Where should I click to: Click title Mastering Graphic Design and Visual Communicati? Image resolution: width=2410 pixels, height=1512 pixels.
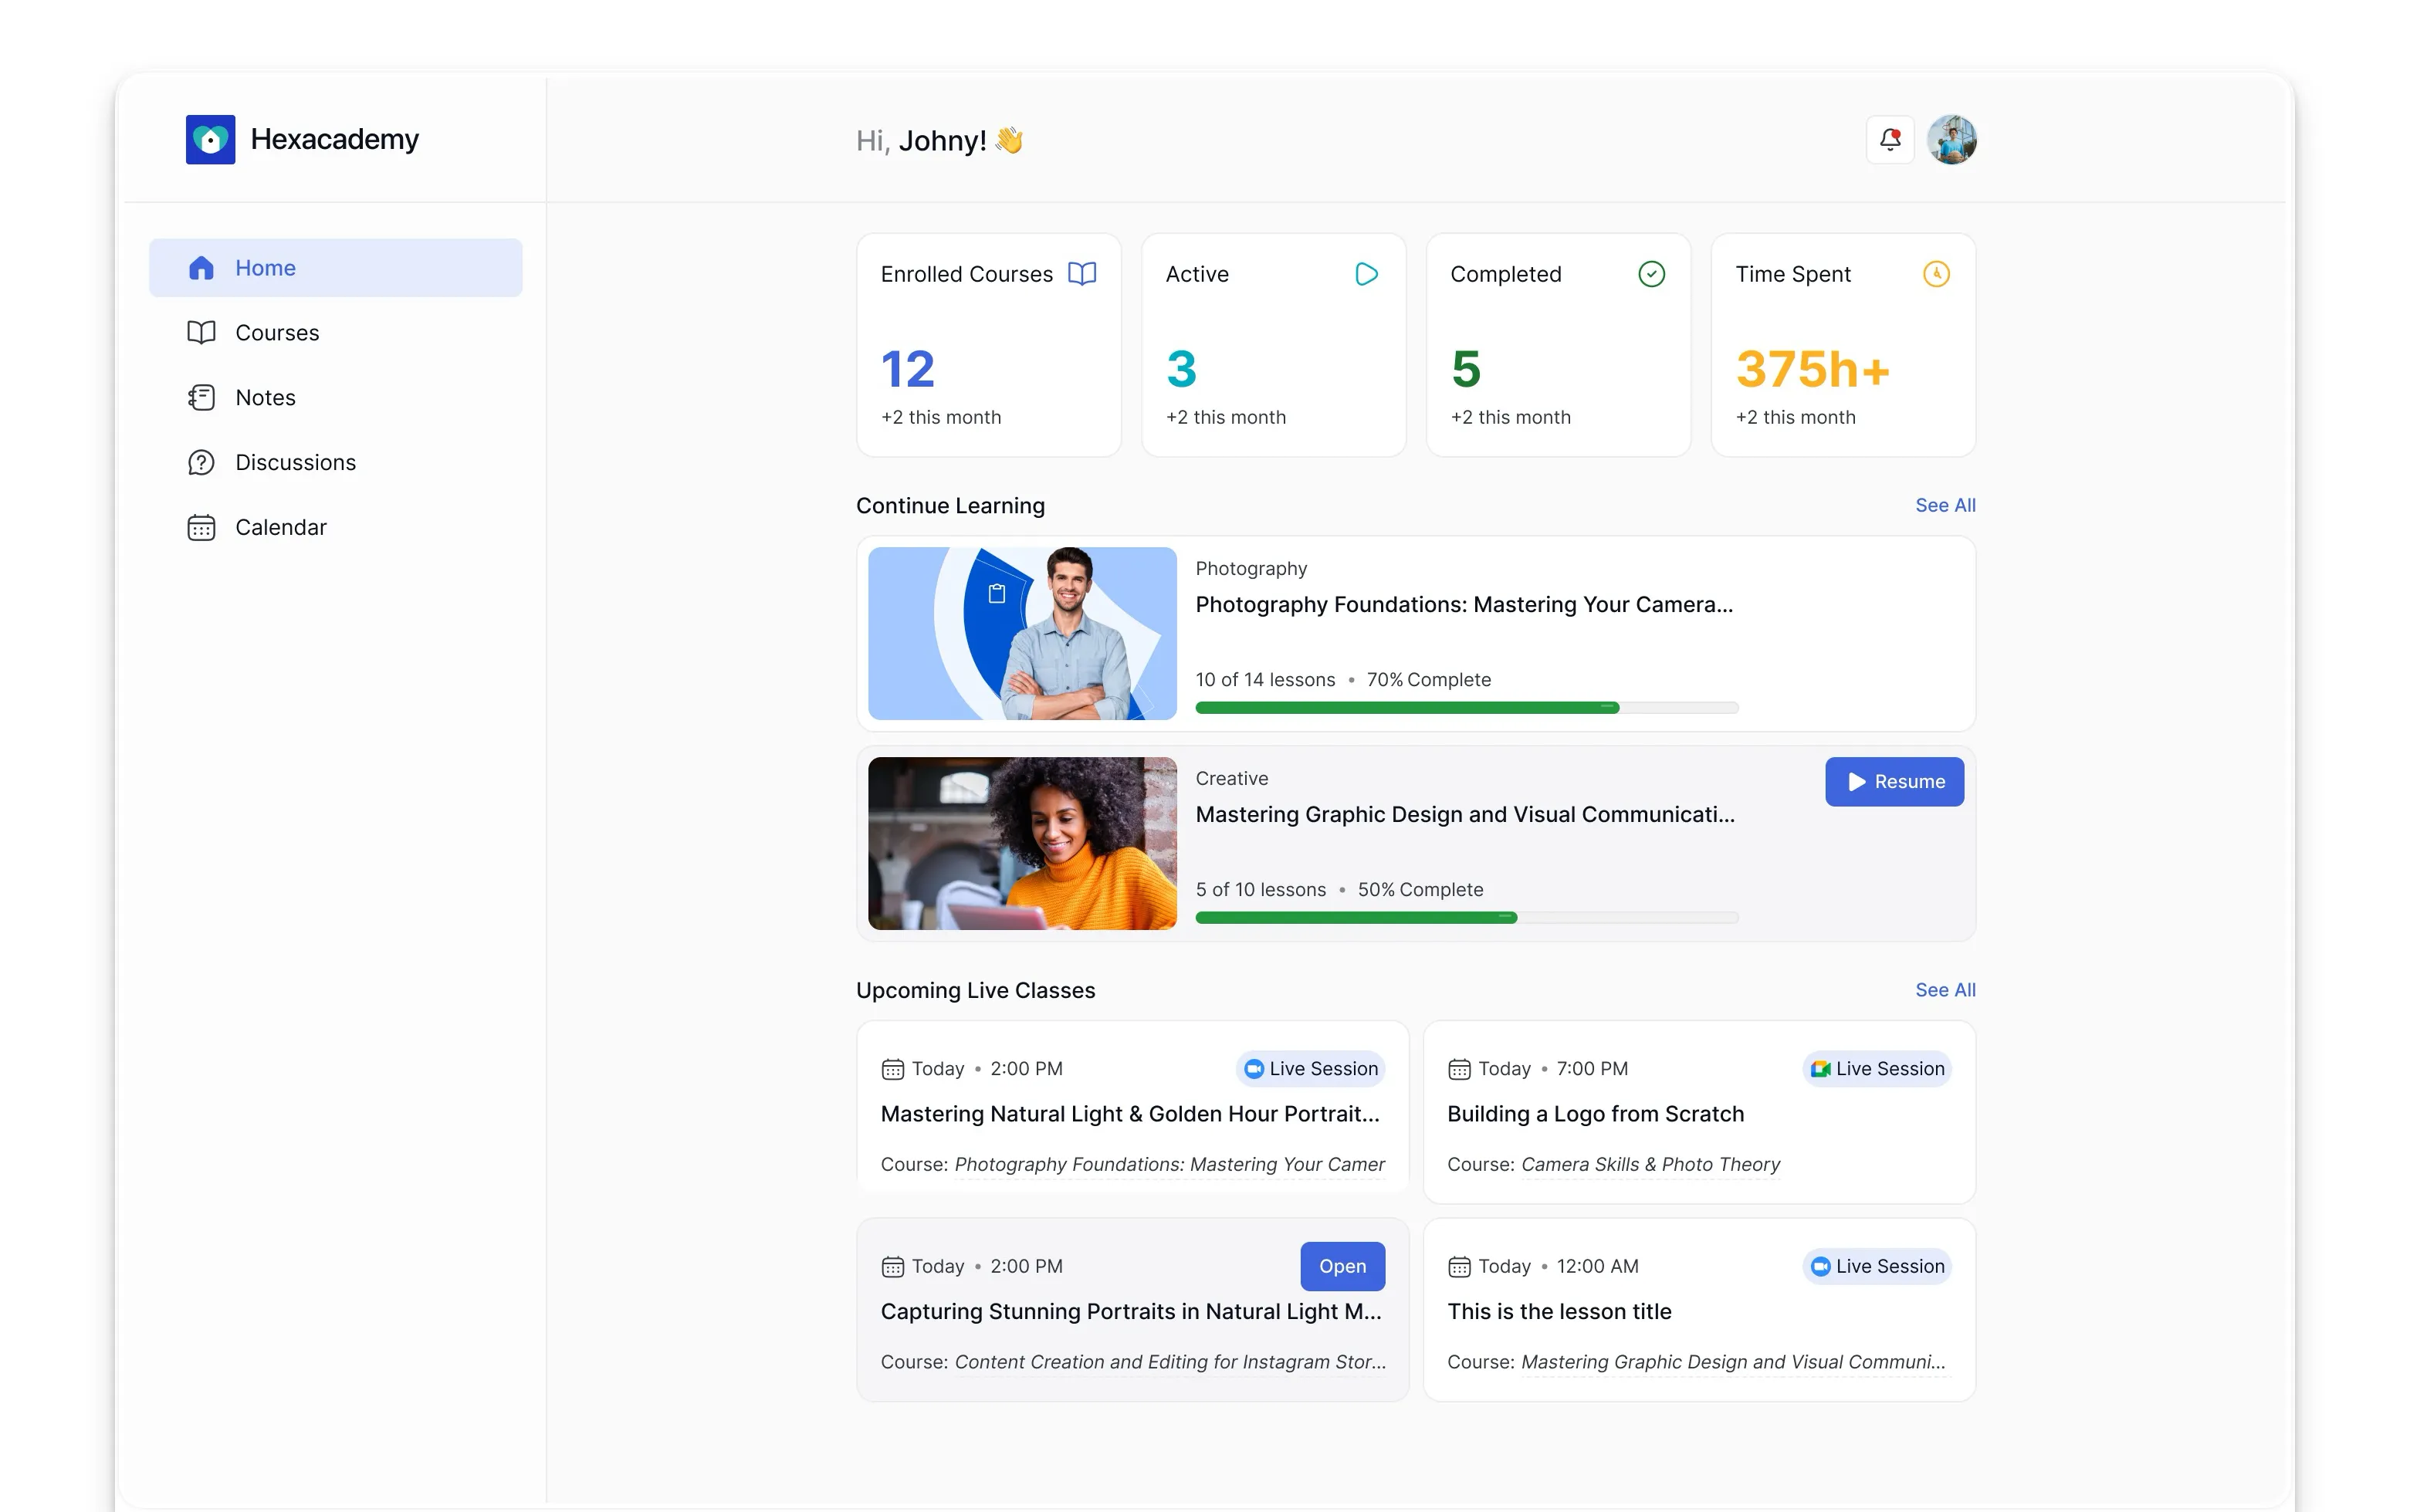coord(1464,815)
